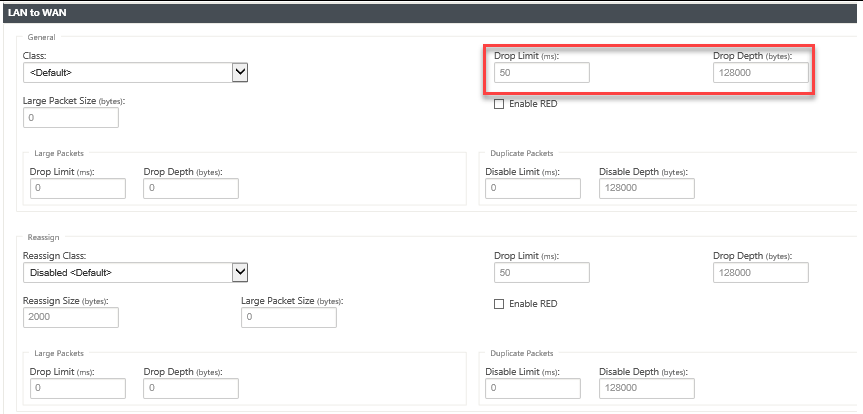Click Reassign Large Packets Drop Limit field
Screen dimensions: 863x414
tap(78, 388)
